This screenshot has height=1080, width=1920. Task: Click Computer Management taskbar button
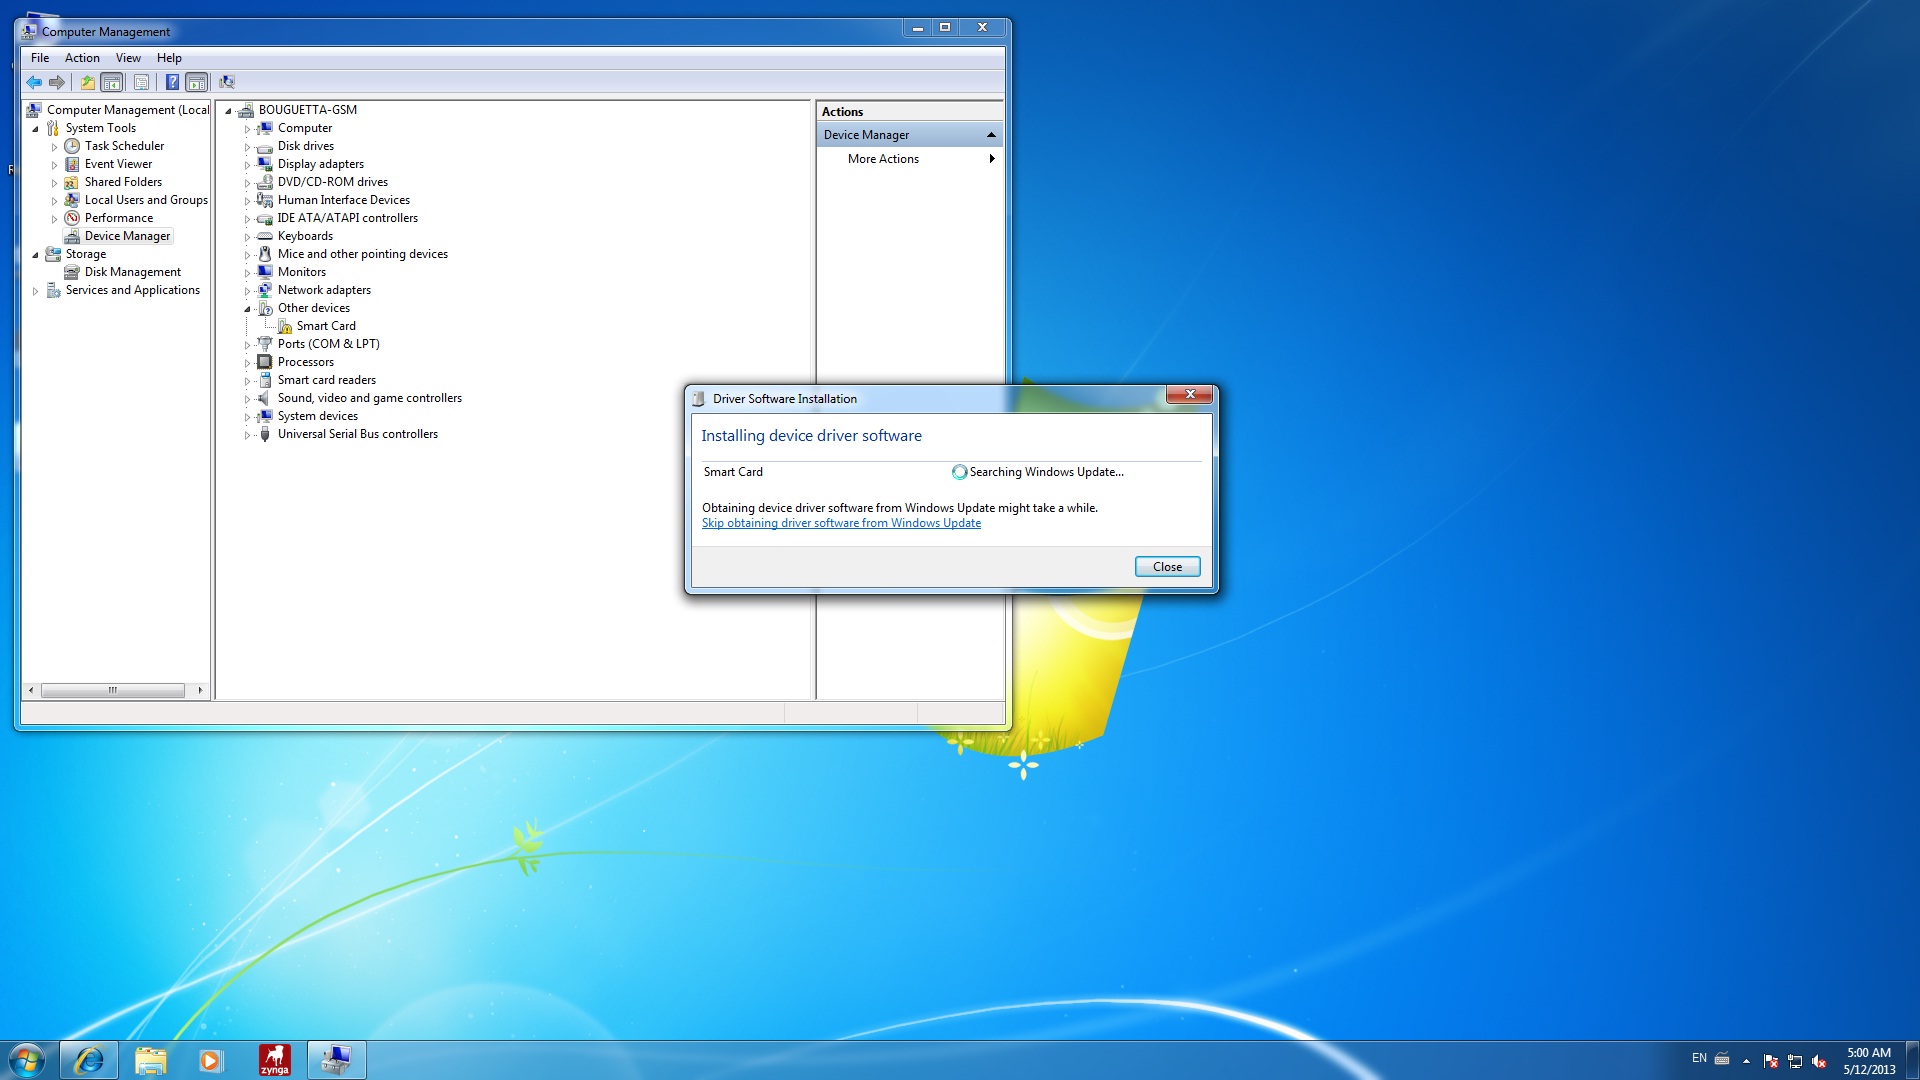pos(336,1060)
